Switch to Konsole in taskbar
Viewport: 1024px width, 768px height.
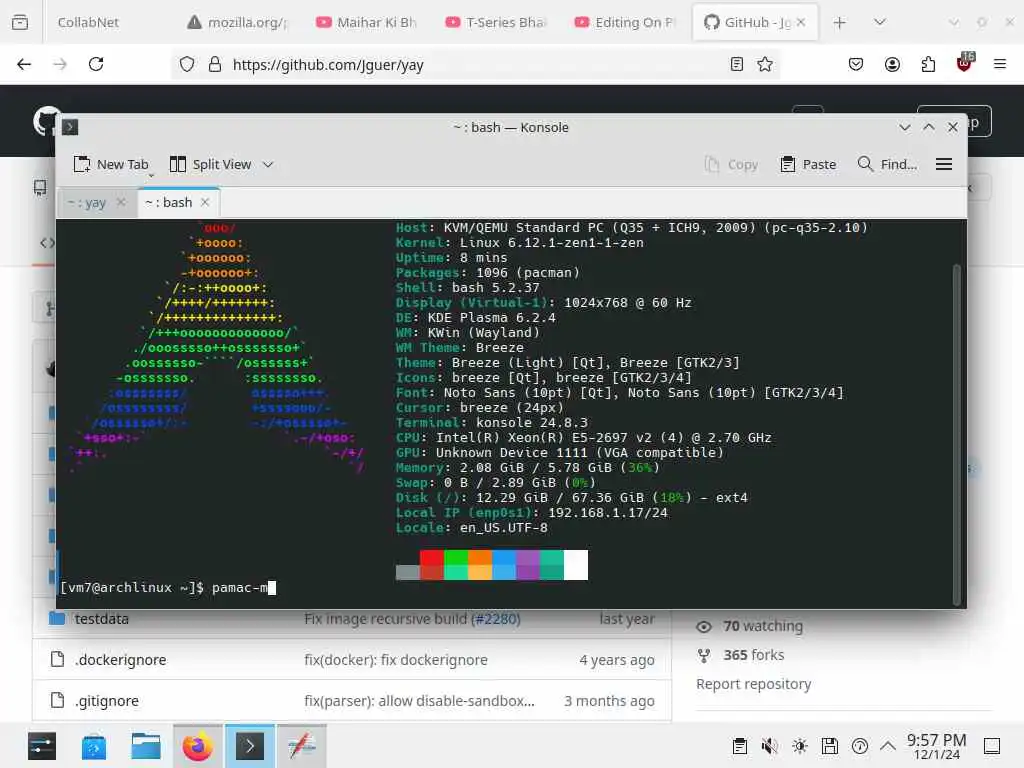click(250, 746)
